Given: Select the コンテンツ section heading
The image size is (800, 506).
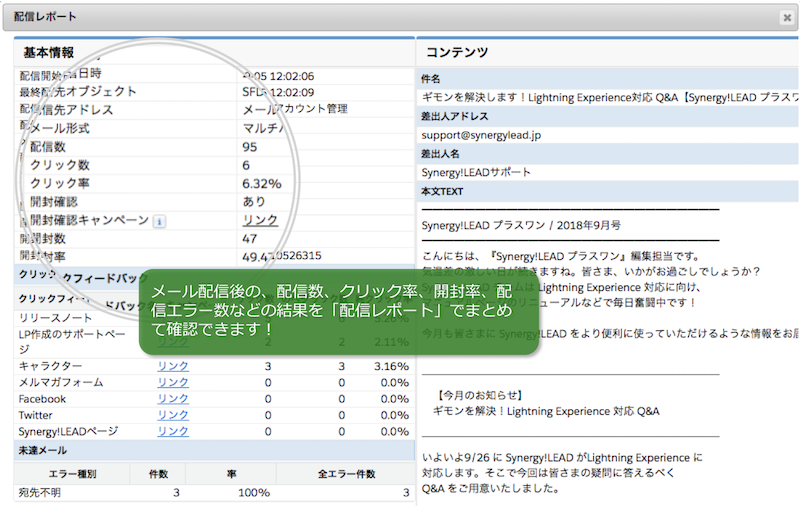Looking at the screenshot, I should [457, 52].
